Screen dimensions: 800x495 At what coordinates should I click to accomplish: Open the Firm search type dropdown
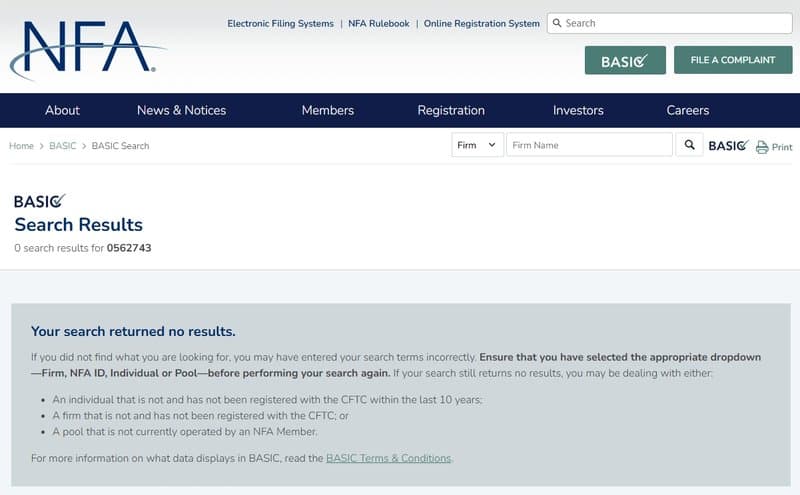(x=477, y=145)
